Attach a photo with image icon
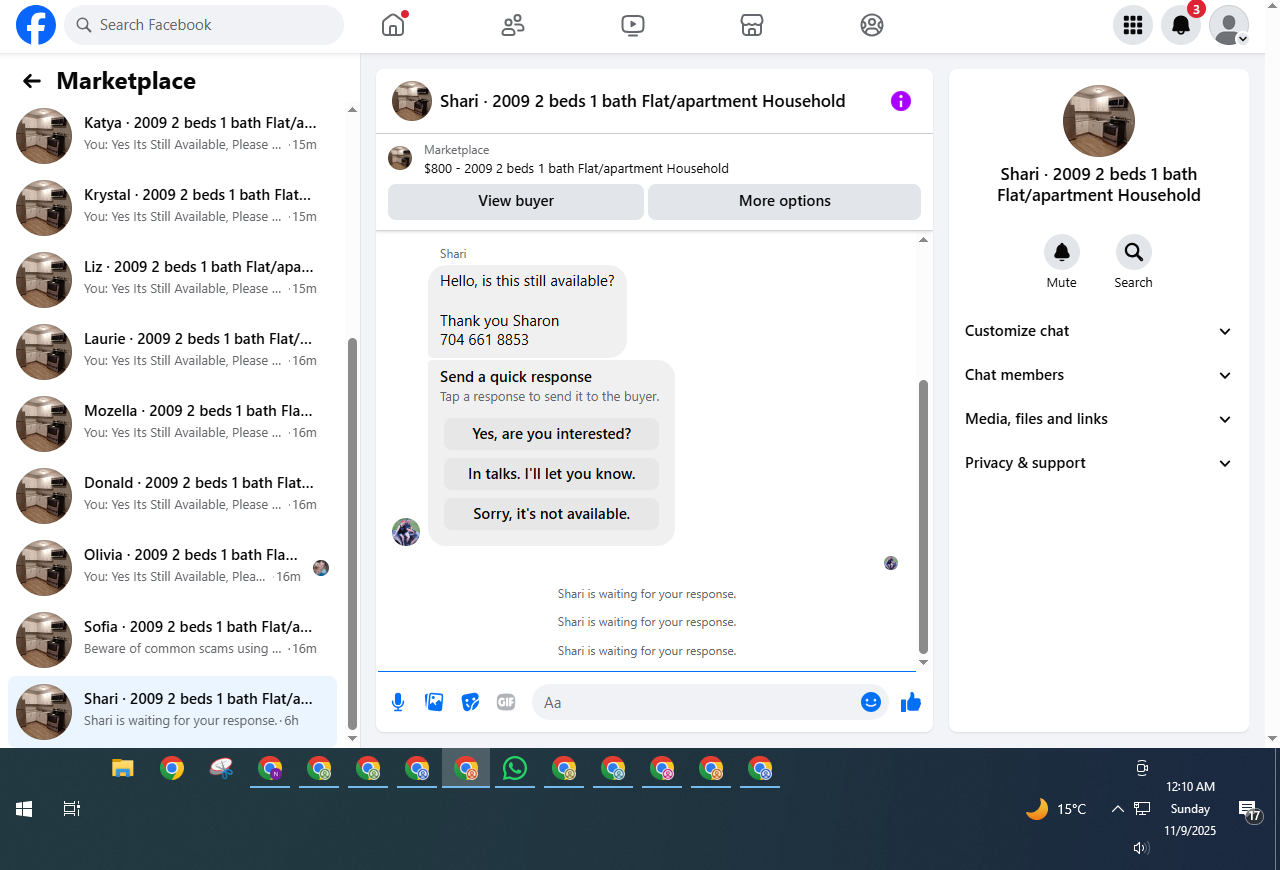This screenshot has height=870, width=1280. coord(434,702)
